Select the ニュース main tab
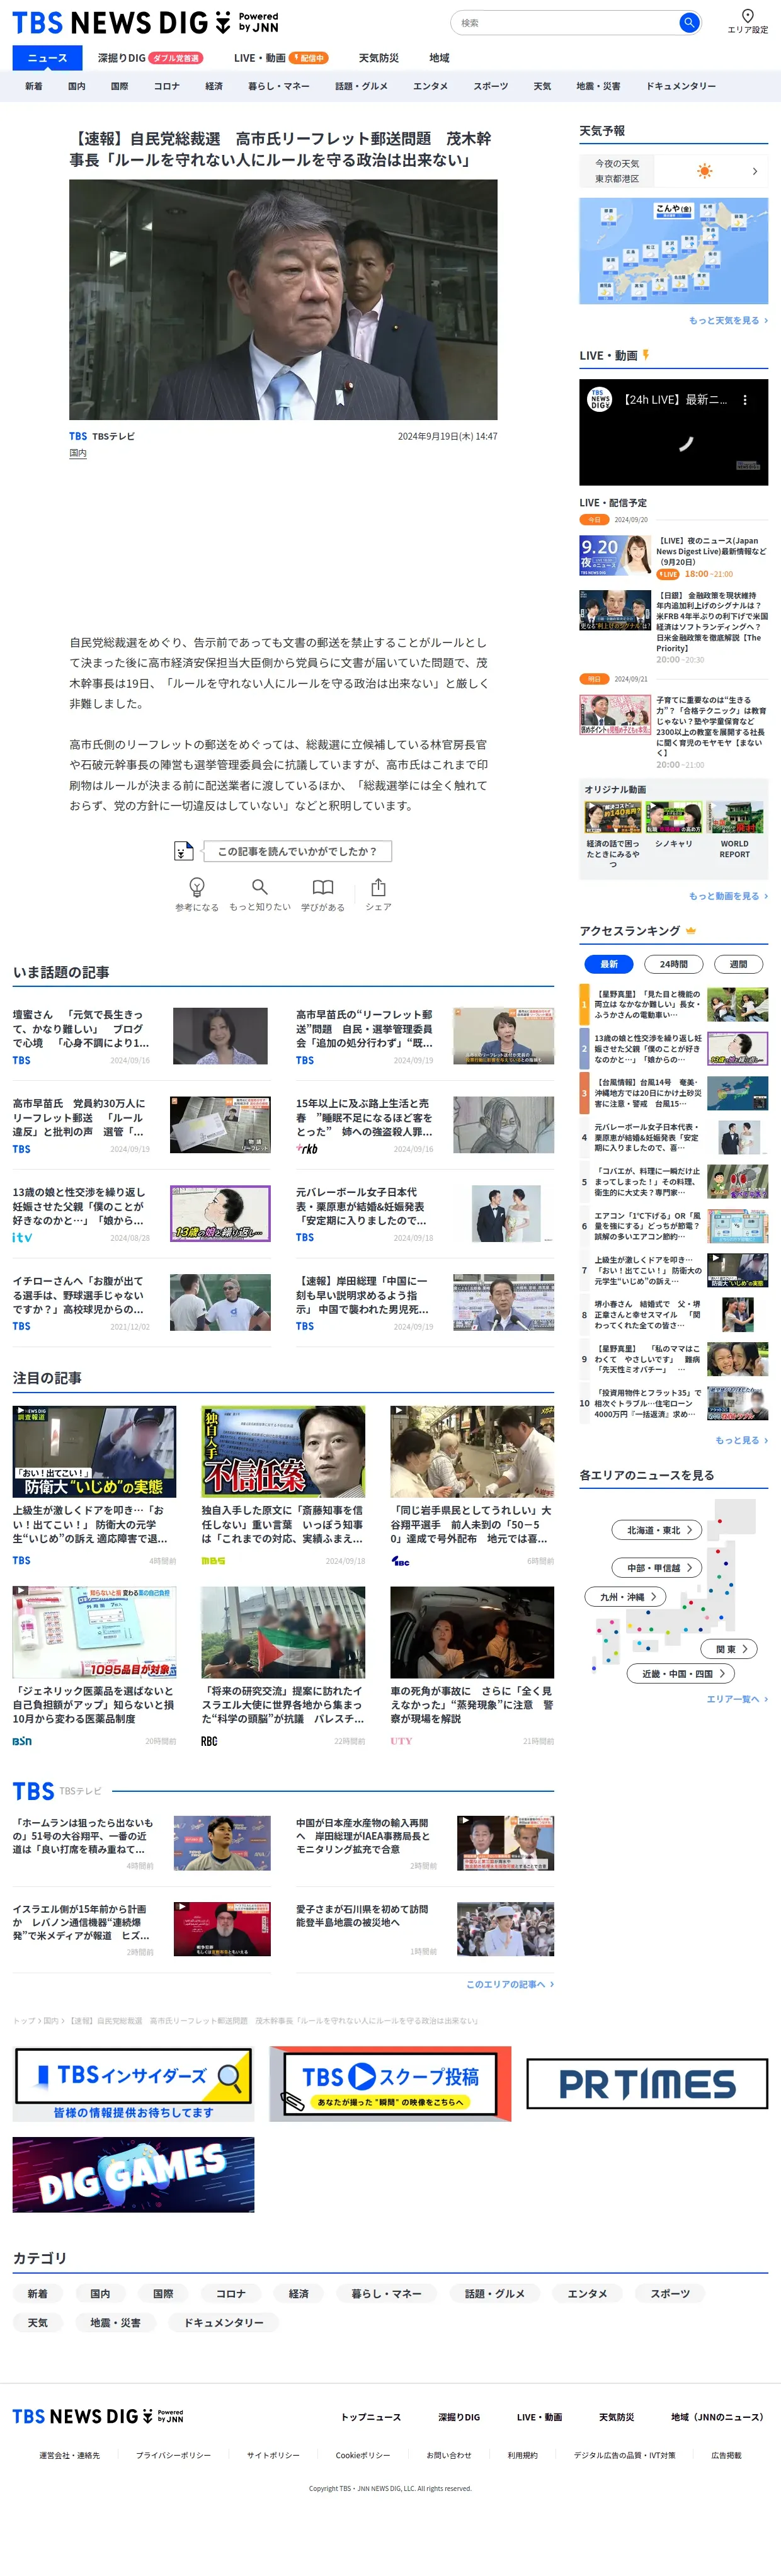 [x=47, y=58]
